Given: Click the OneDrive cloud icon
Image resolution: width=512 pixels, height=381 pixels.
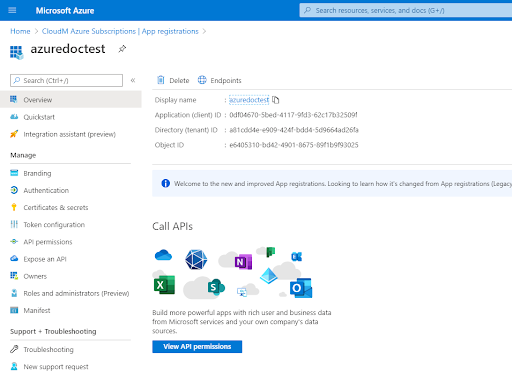Looking at the screenshot, I should tap(163, 255).
